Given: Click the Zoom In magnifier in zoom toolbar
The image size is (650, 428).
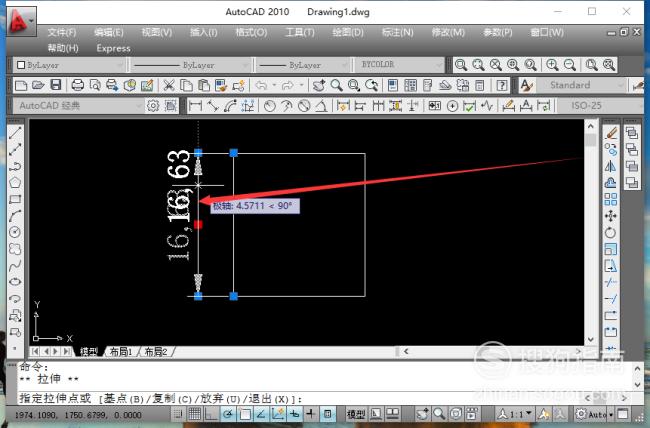Looking at the screenshot, I should (552, 65).
